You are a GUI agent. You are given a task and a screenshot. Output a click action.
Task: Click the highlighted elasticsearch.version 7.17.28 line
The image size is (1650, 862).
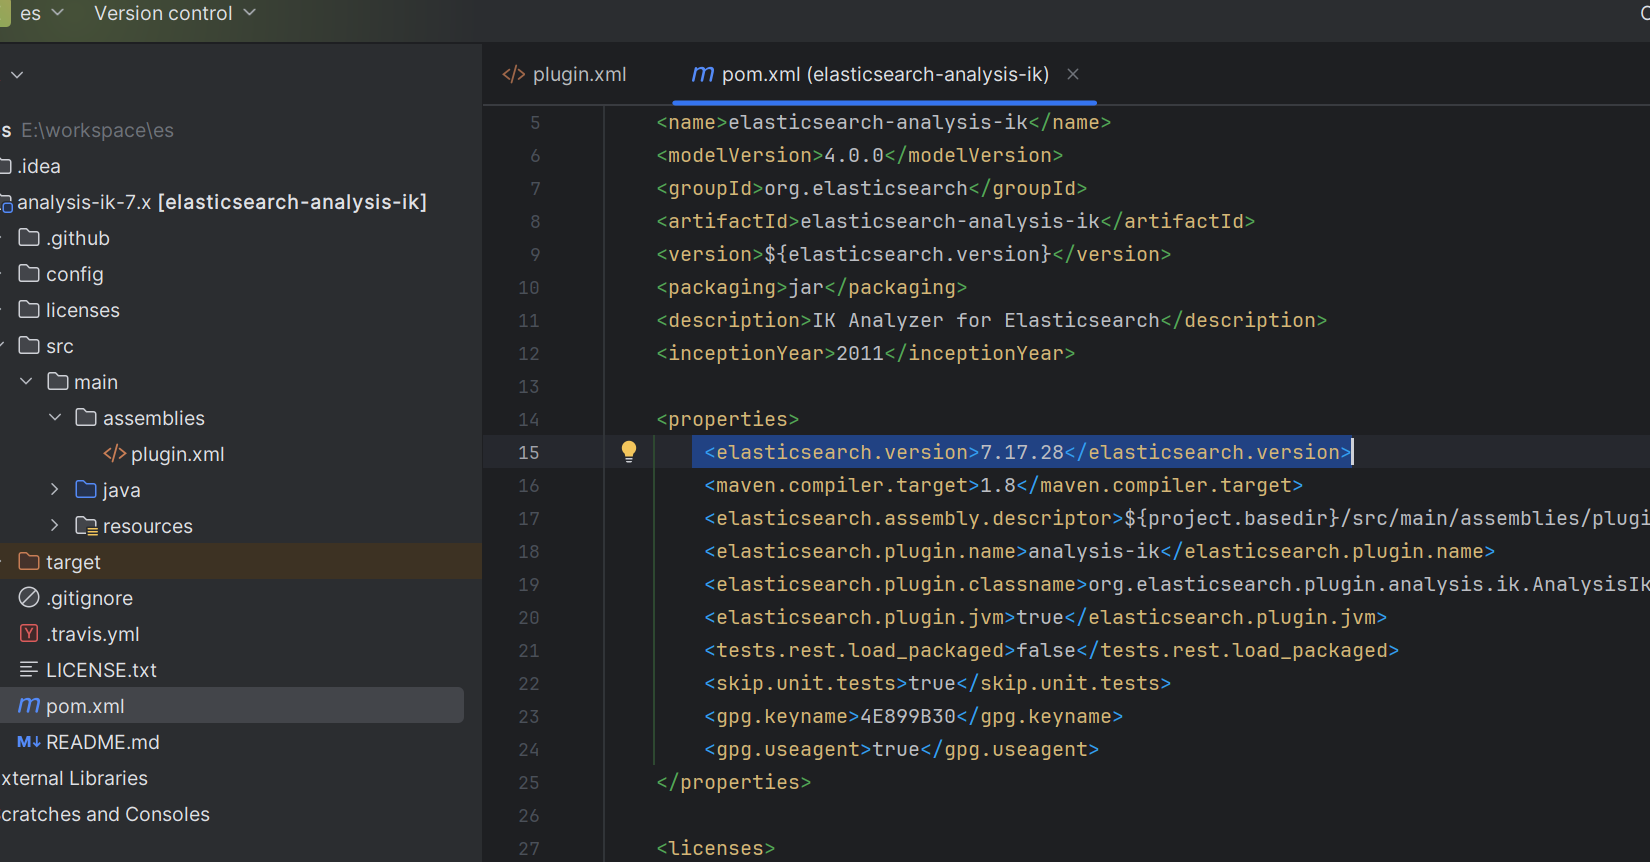tap(1028, 452)
